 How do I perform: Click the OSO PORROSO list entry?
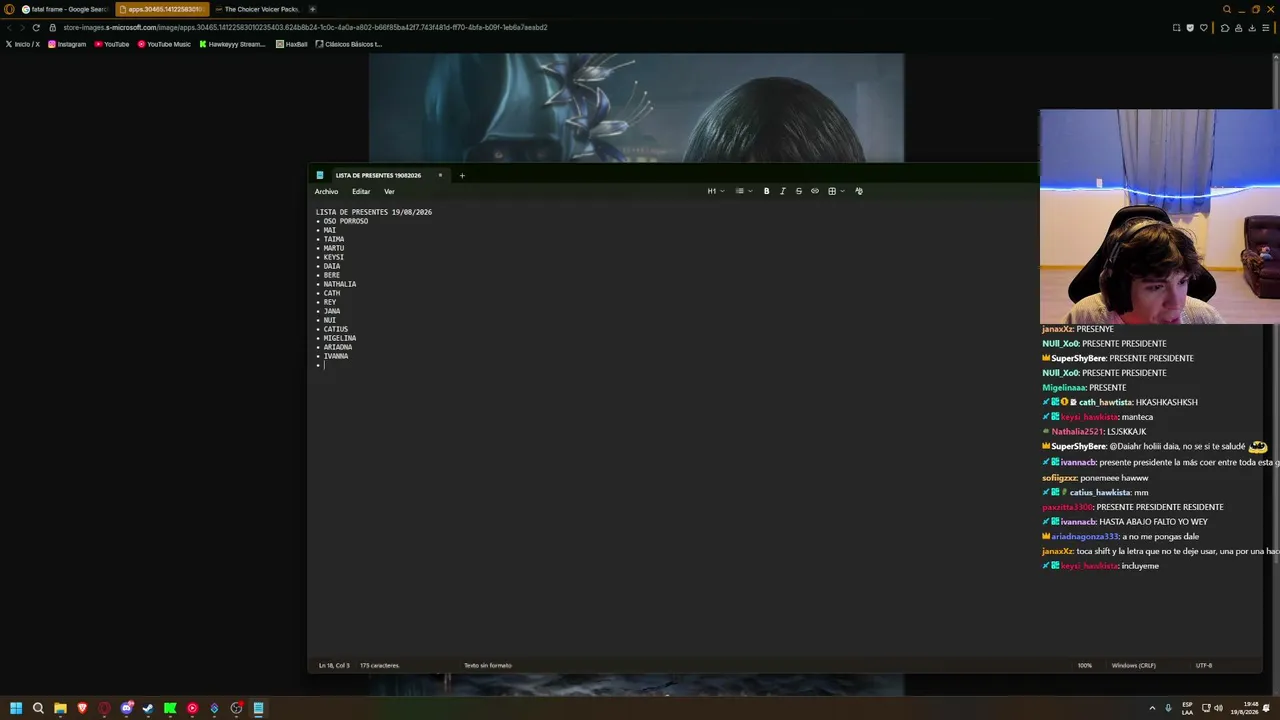[346, 221]
